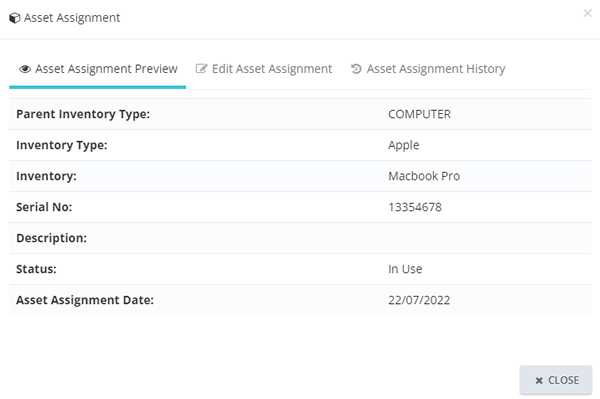This screenshot has width=600, height=399.
Task: Click the serial number 13354678
Action: (x=415, y=207)
